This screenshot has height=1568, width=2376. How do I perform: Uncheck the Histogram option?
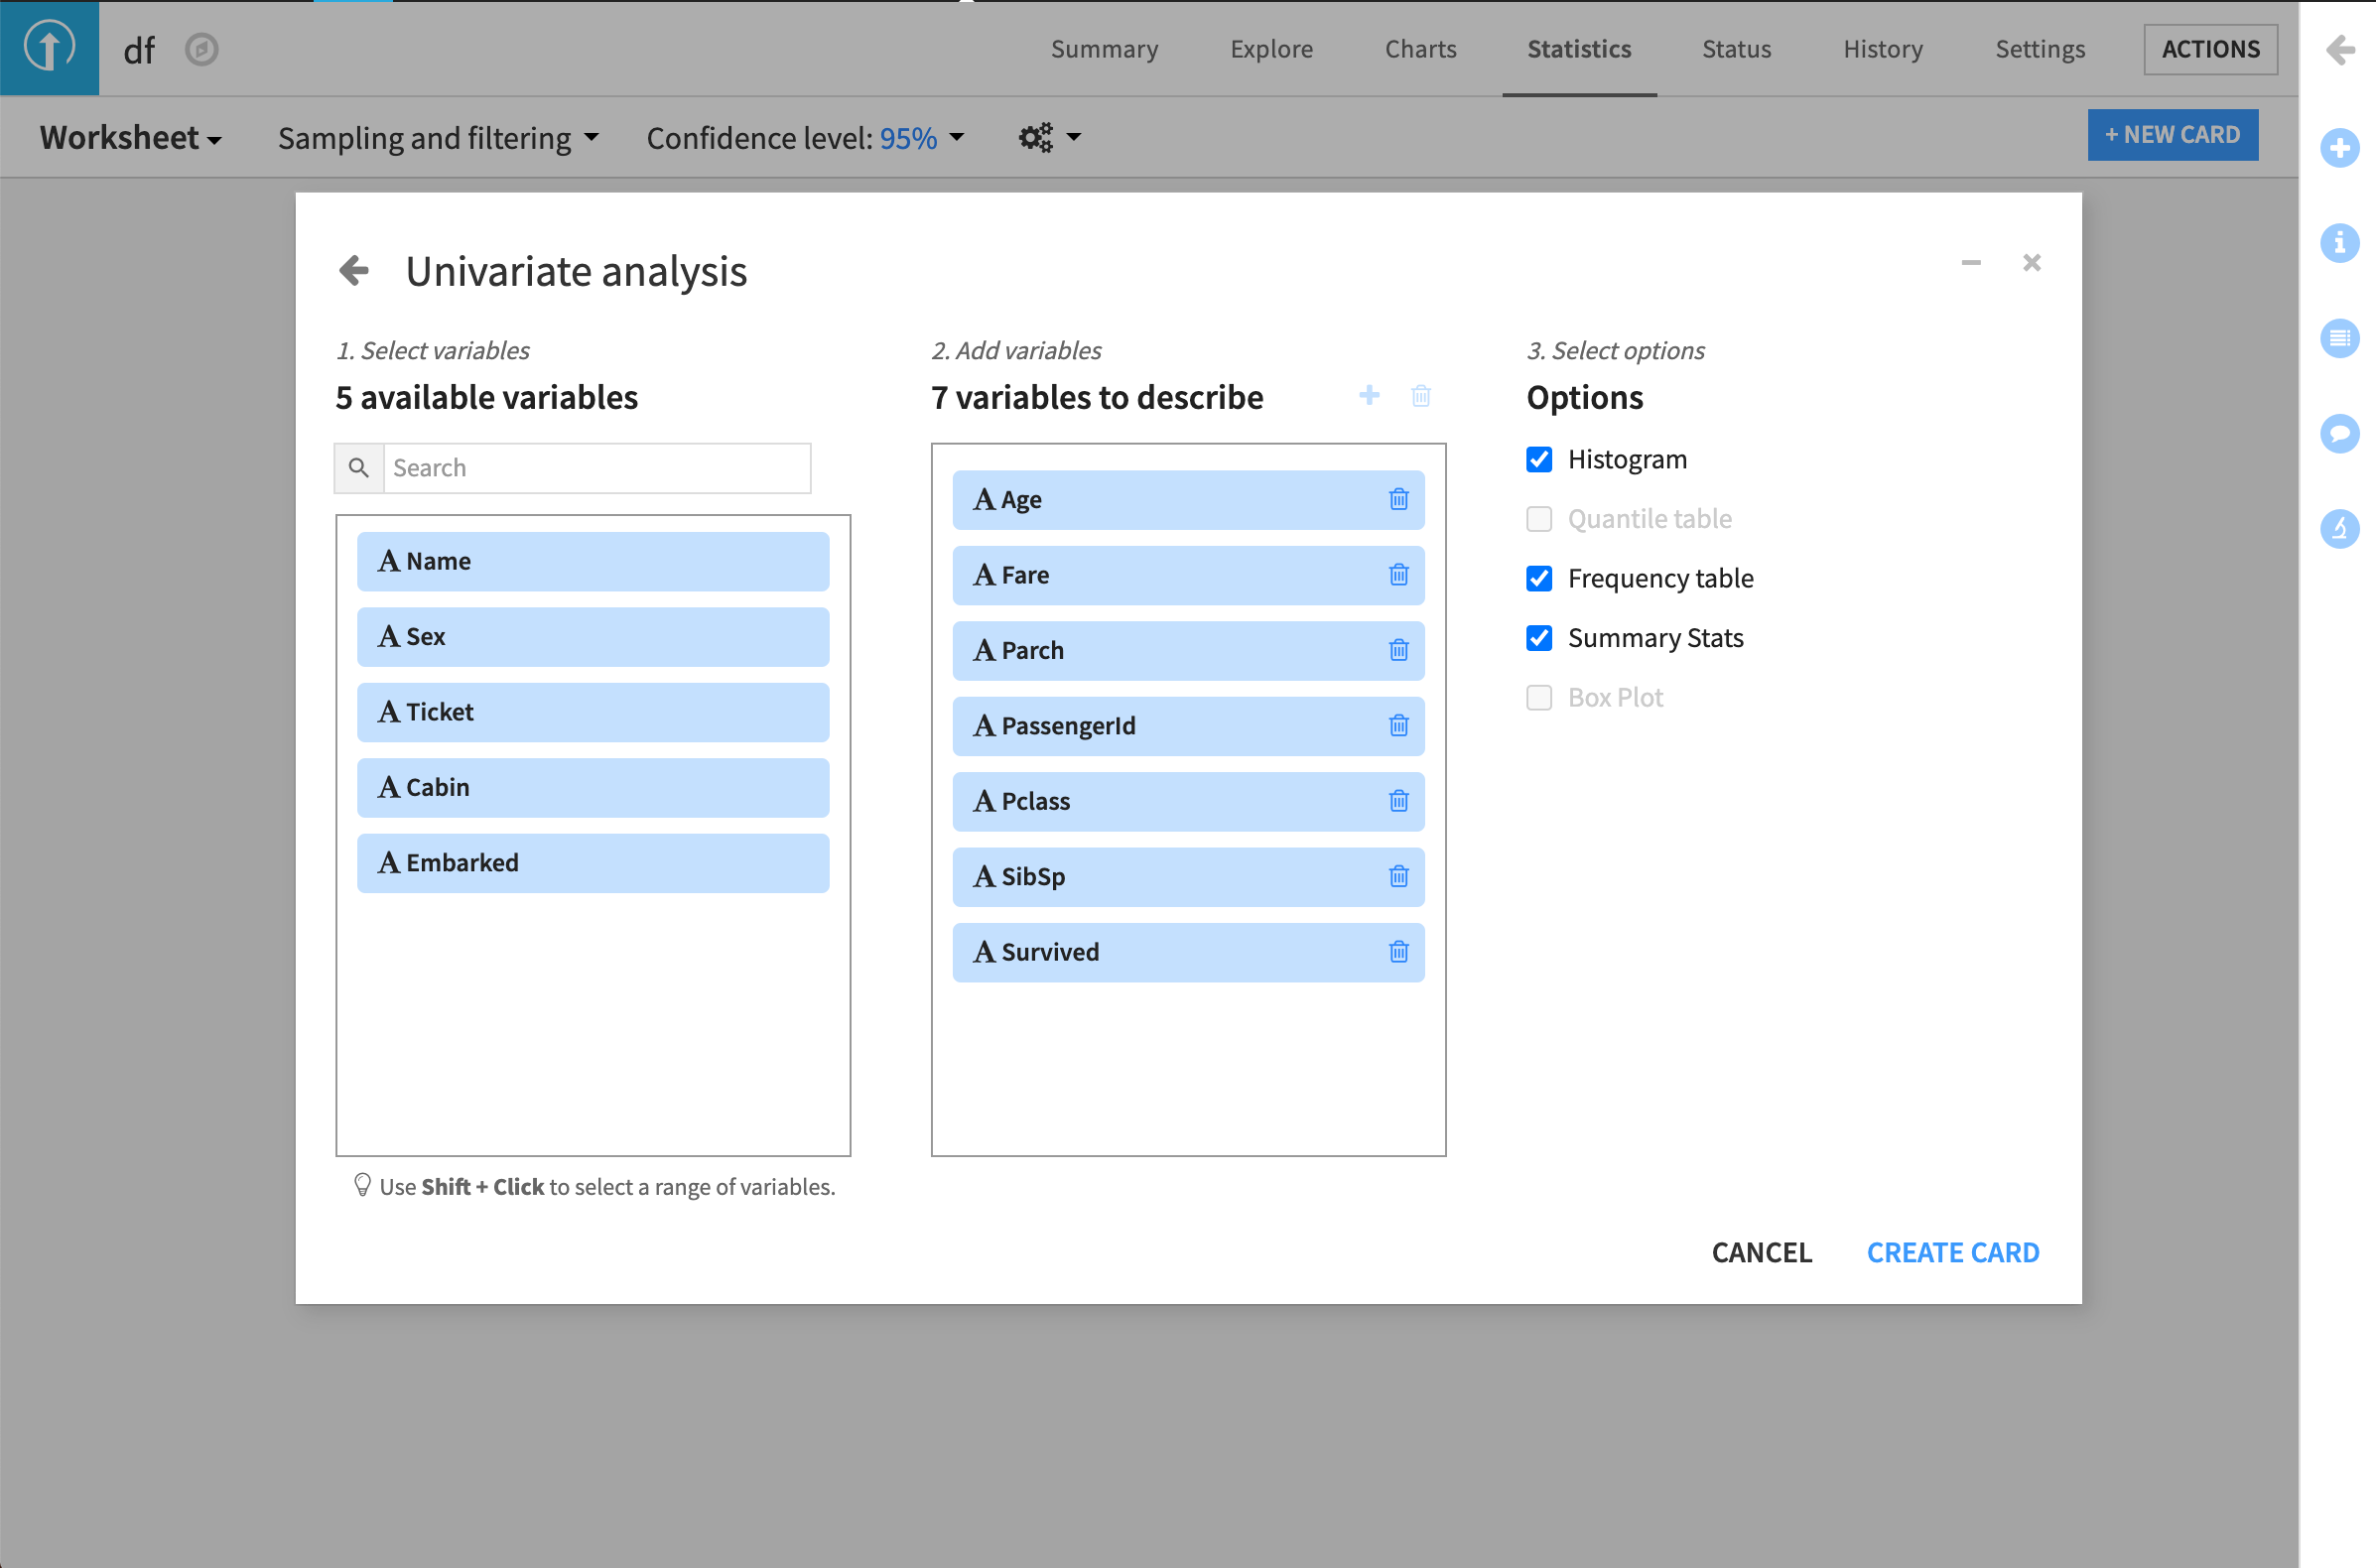(x=1539, y=459)
